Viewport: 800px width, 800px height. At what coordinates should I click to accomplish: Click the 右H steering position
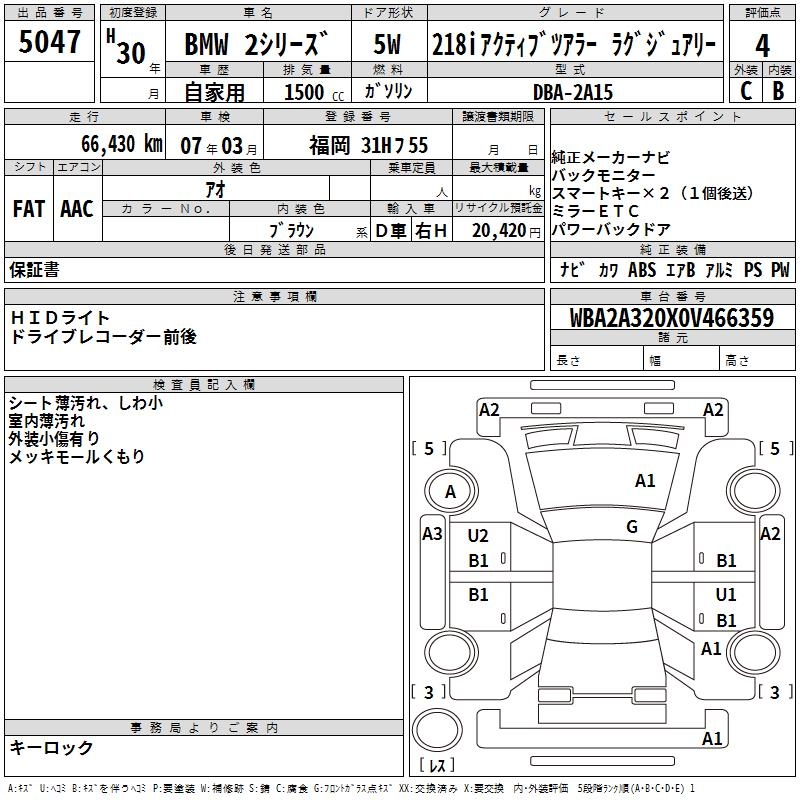pos(431,231)
